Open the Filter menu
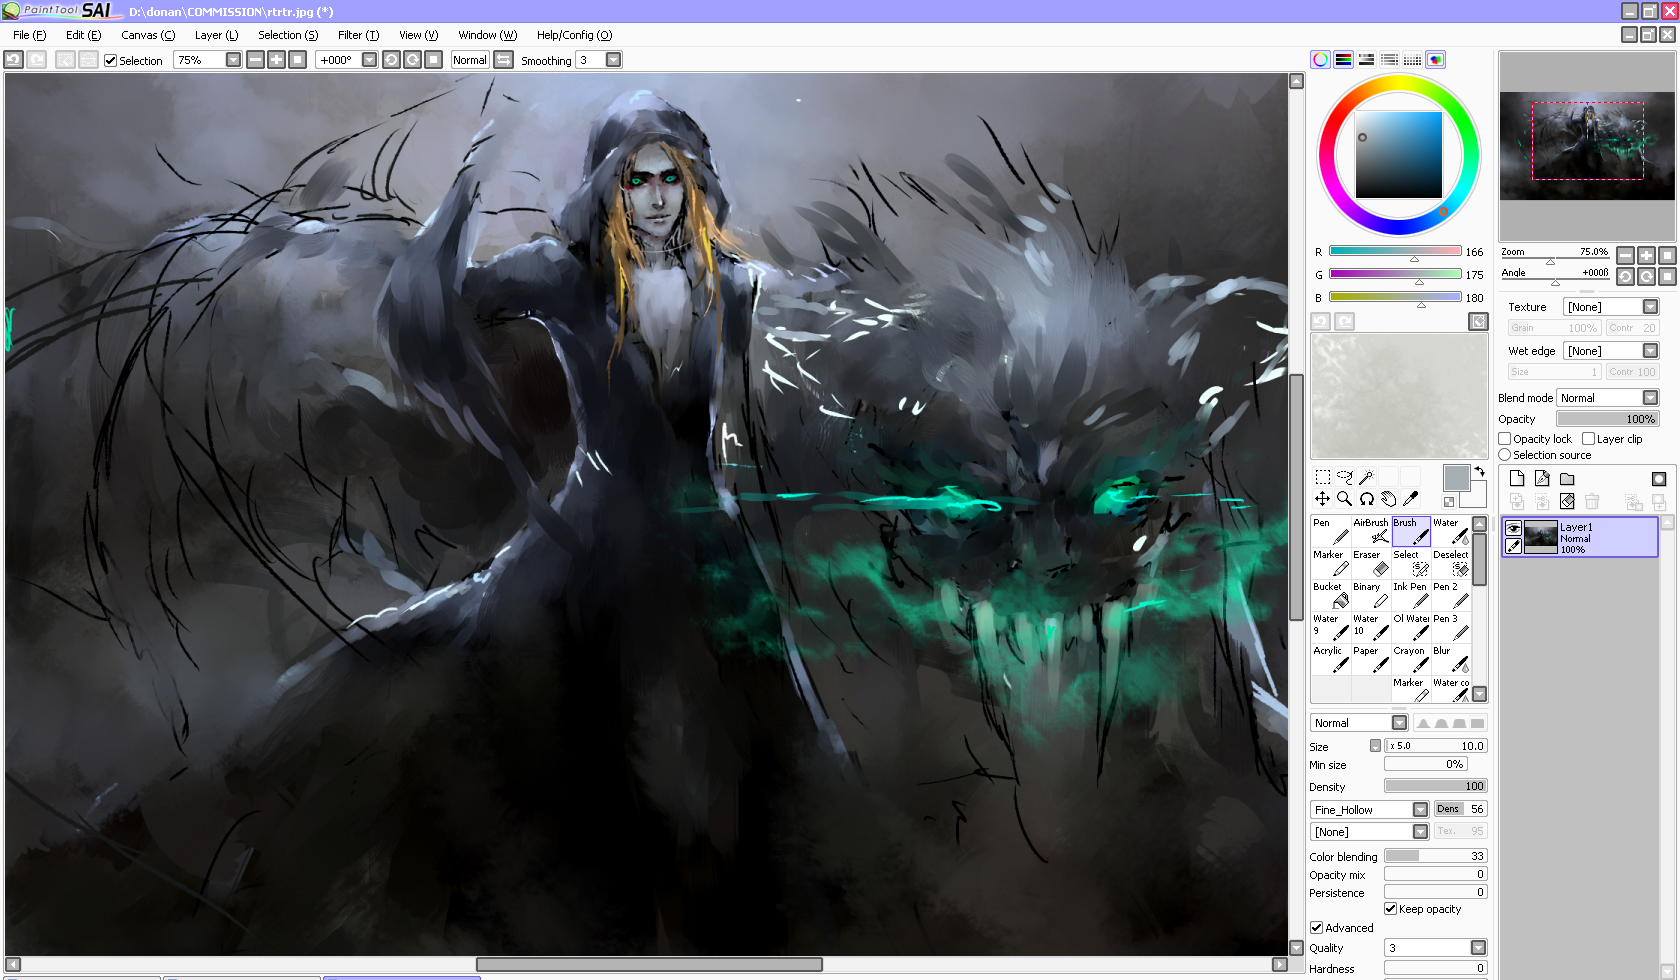The width and height of the screenshot is (1680, 980). (358, 35)
